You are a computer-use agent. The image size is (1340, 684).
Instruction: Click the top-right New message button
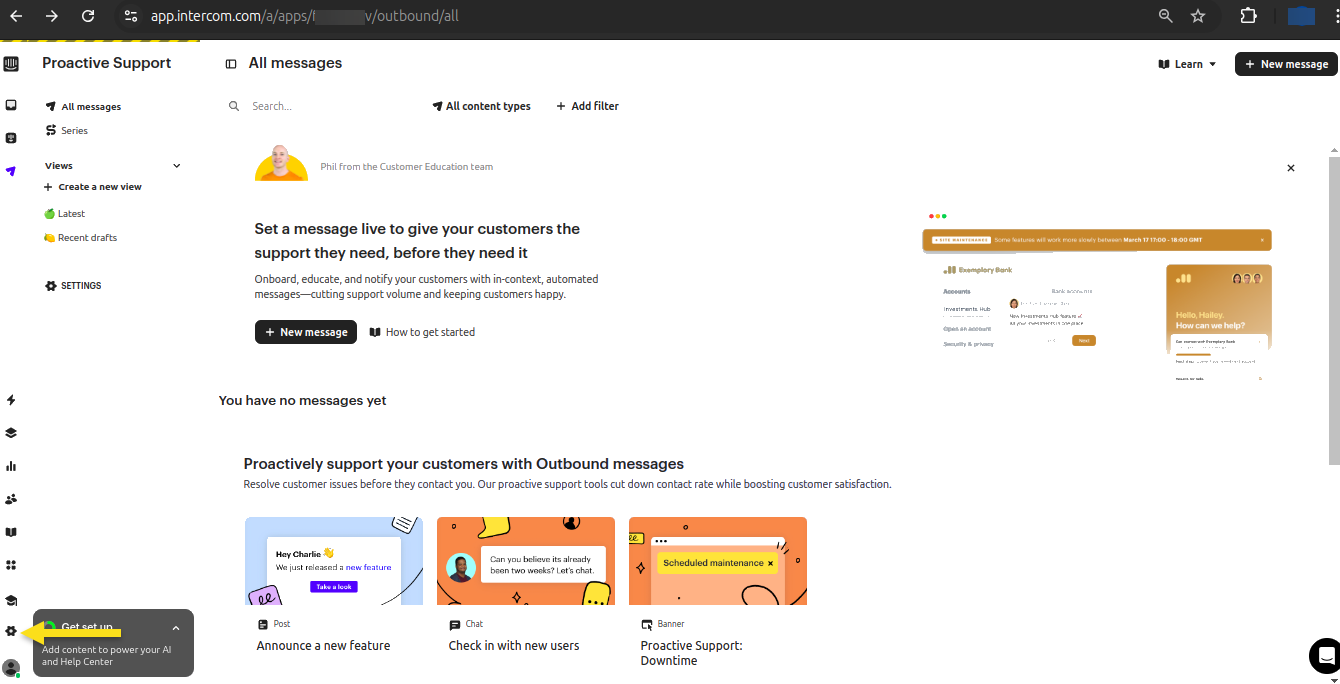[x=1286, y=64]
